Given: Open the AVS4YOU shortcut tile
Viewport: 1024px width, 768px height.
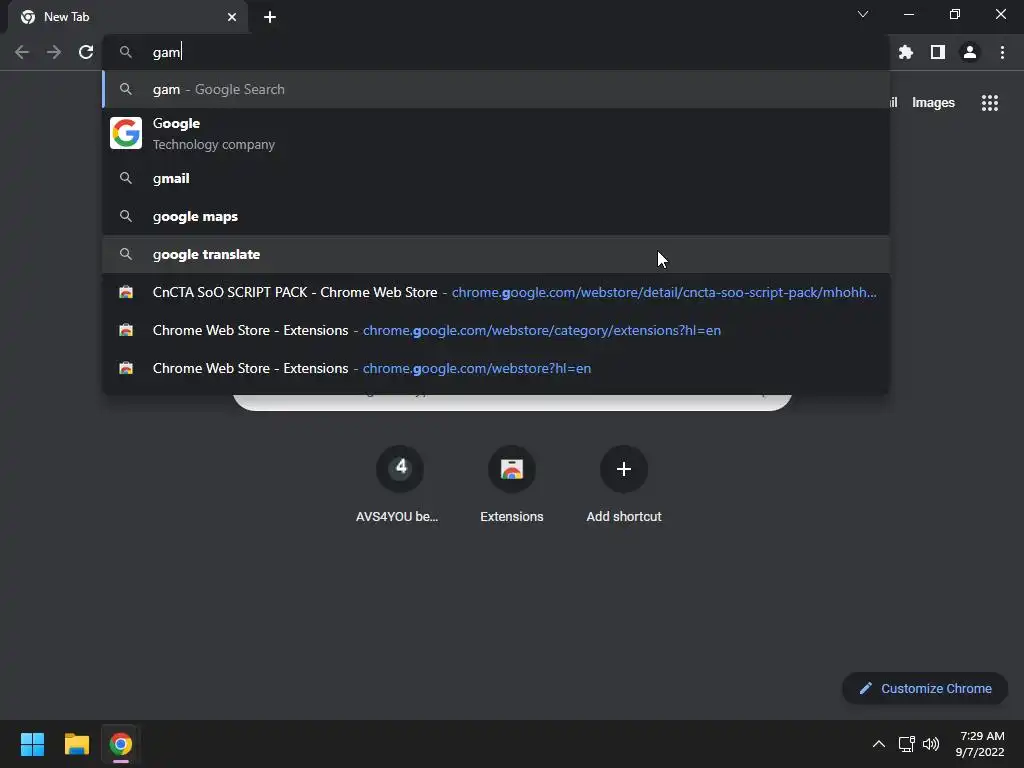Looking at the screenshot, I should 400,485.
